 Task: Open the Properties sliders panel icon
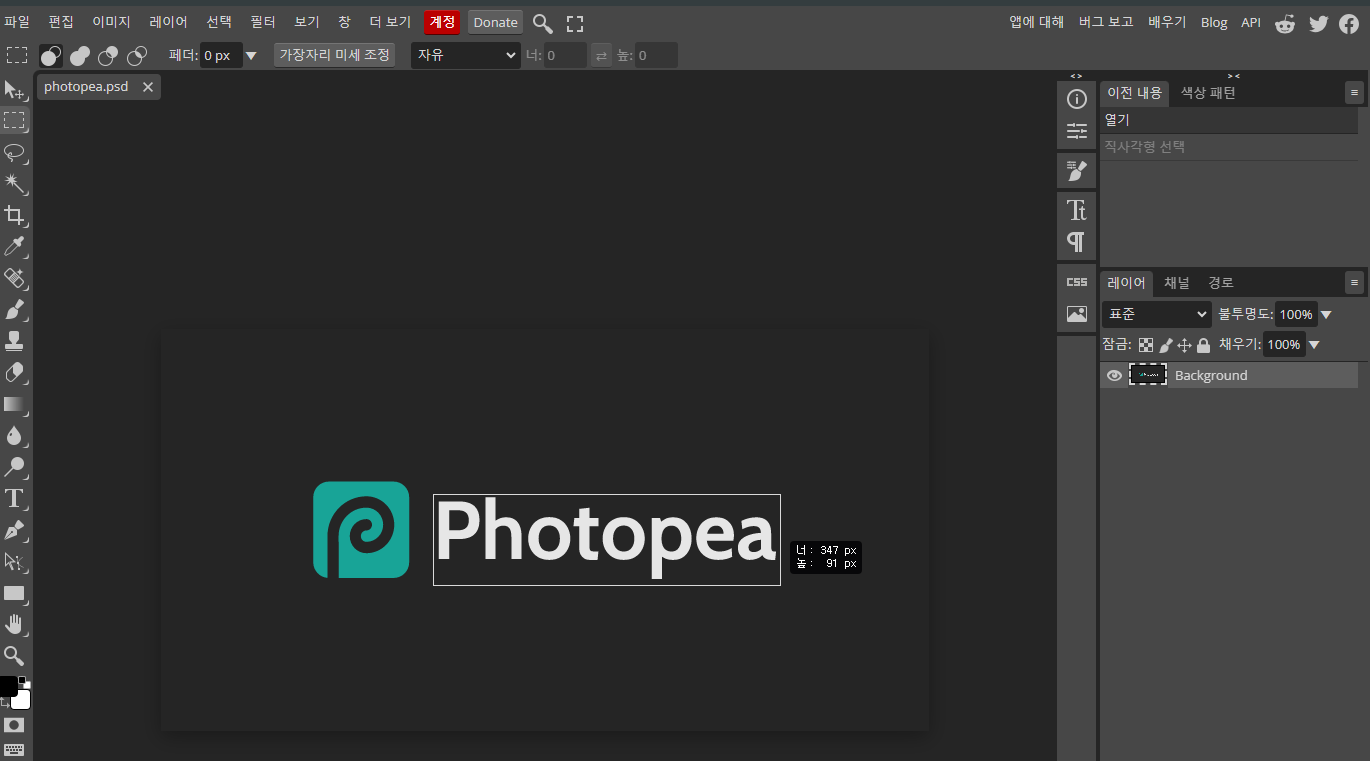coord(1077,131)
